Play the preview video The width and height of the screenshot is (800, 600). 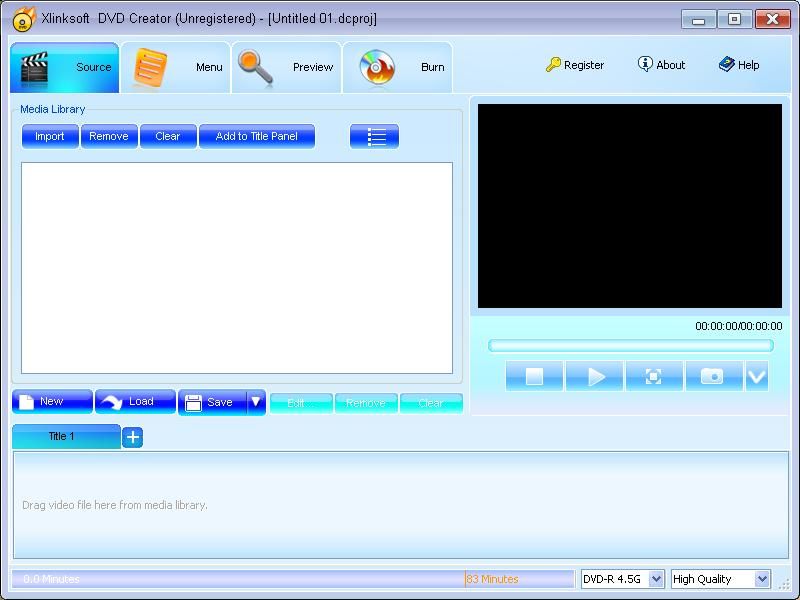point(595,377)
